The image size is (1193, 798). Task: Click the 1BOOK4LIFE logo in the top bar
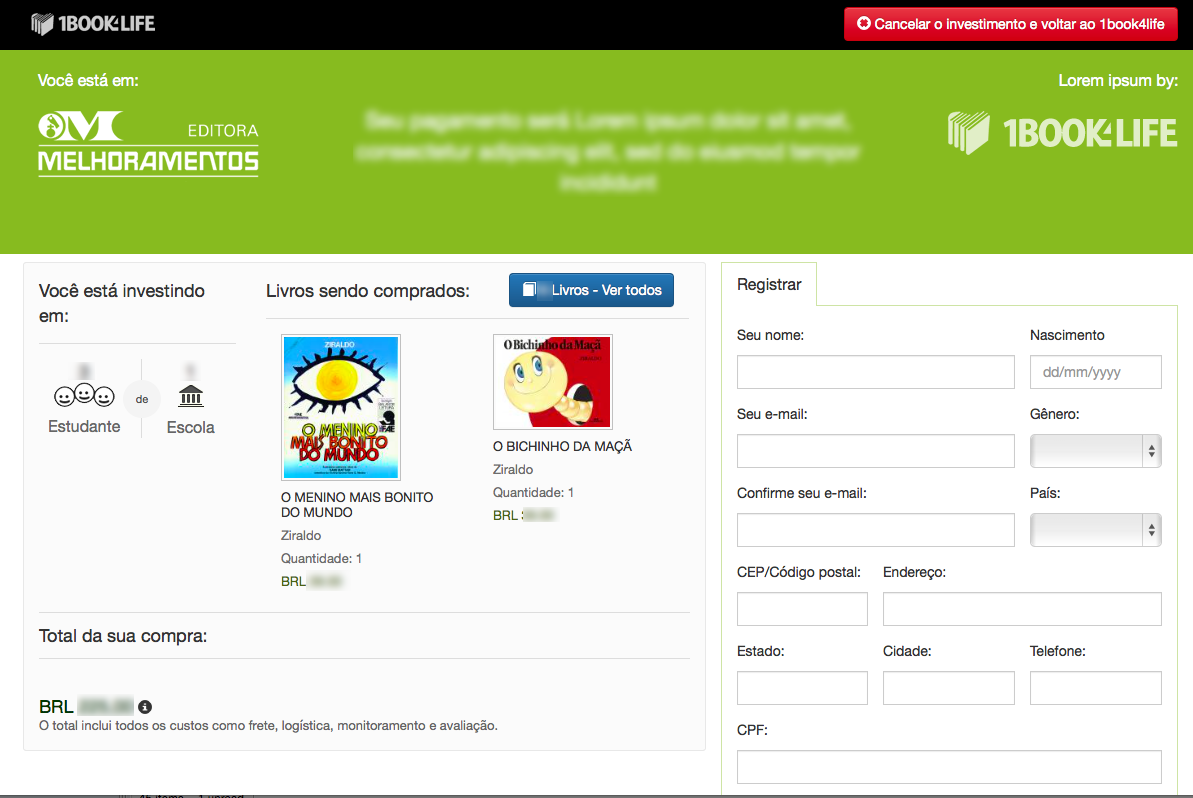[x=93, y=24]
